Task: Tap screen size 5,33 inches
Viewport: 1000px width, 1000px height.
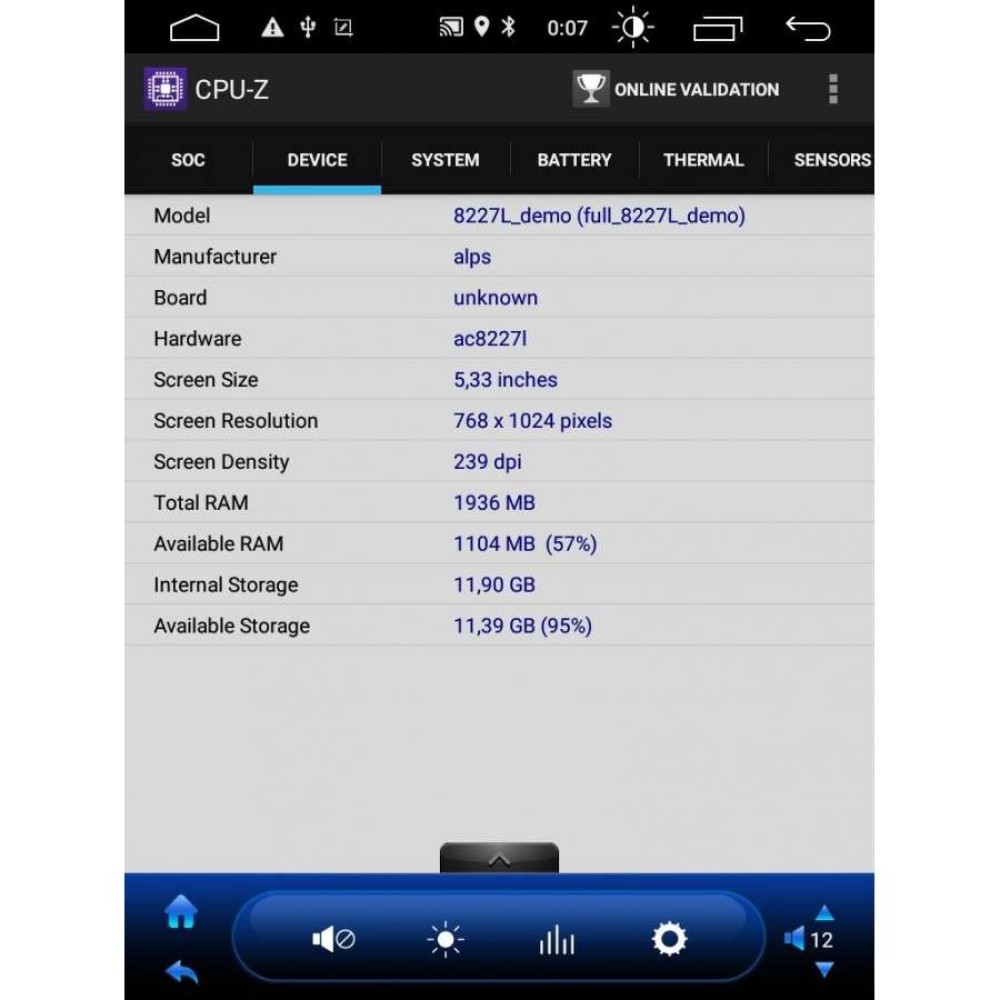Action: 505,379
